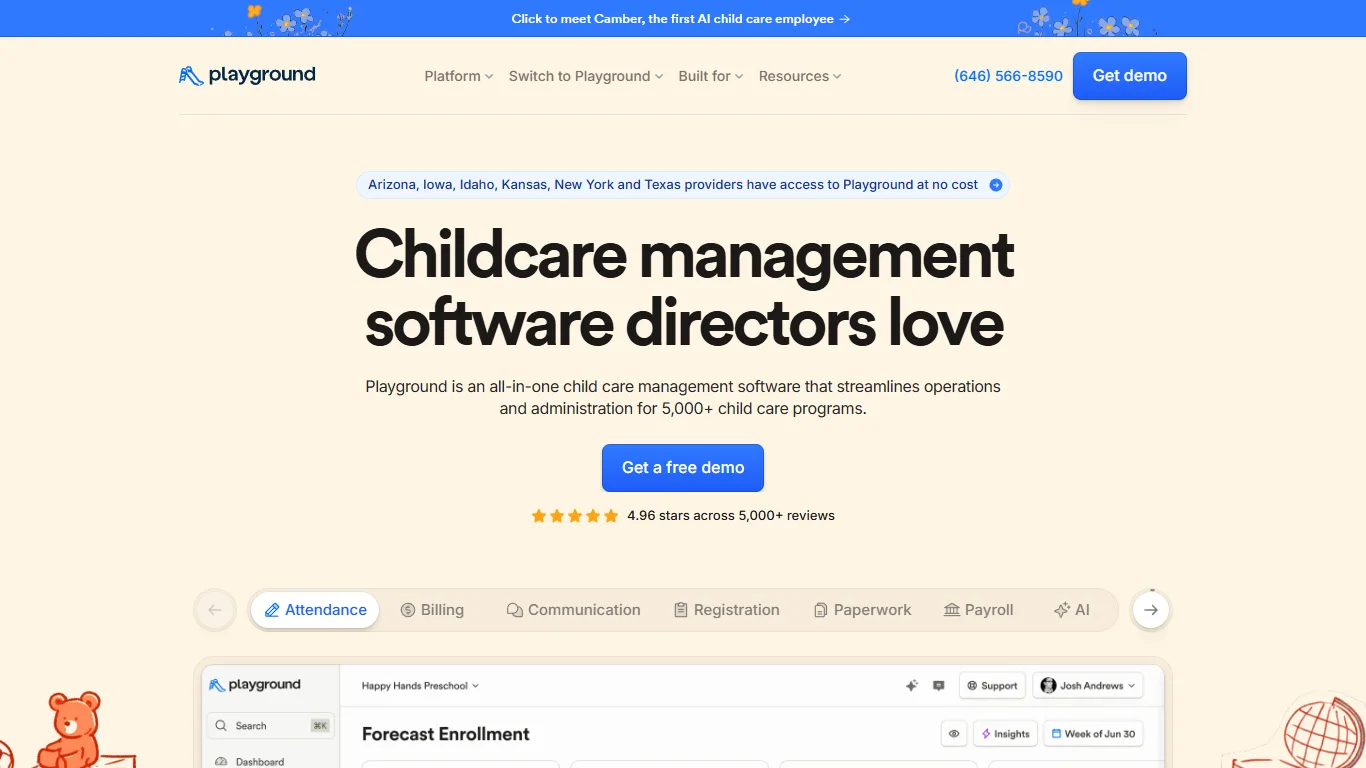Viewport: 1366px width, 768px height.
Task: Click the ⌘K shortcut badge in Search
Action: click(320, 726)
